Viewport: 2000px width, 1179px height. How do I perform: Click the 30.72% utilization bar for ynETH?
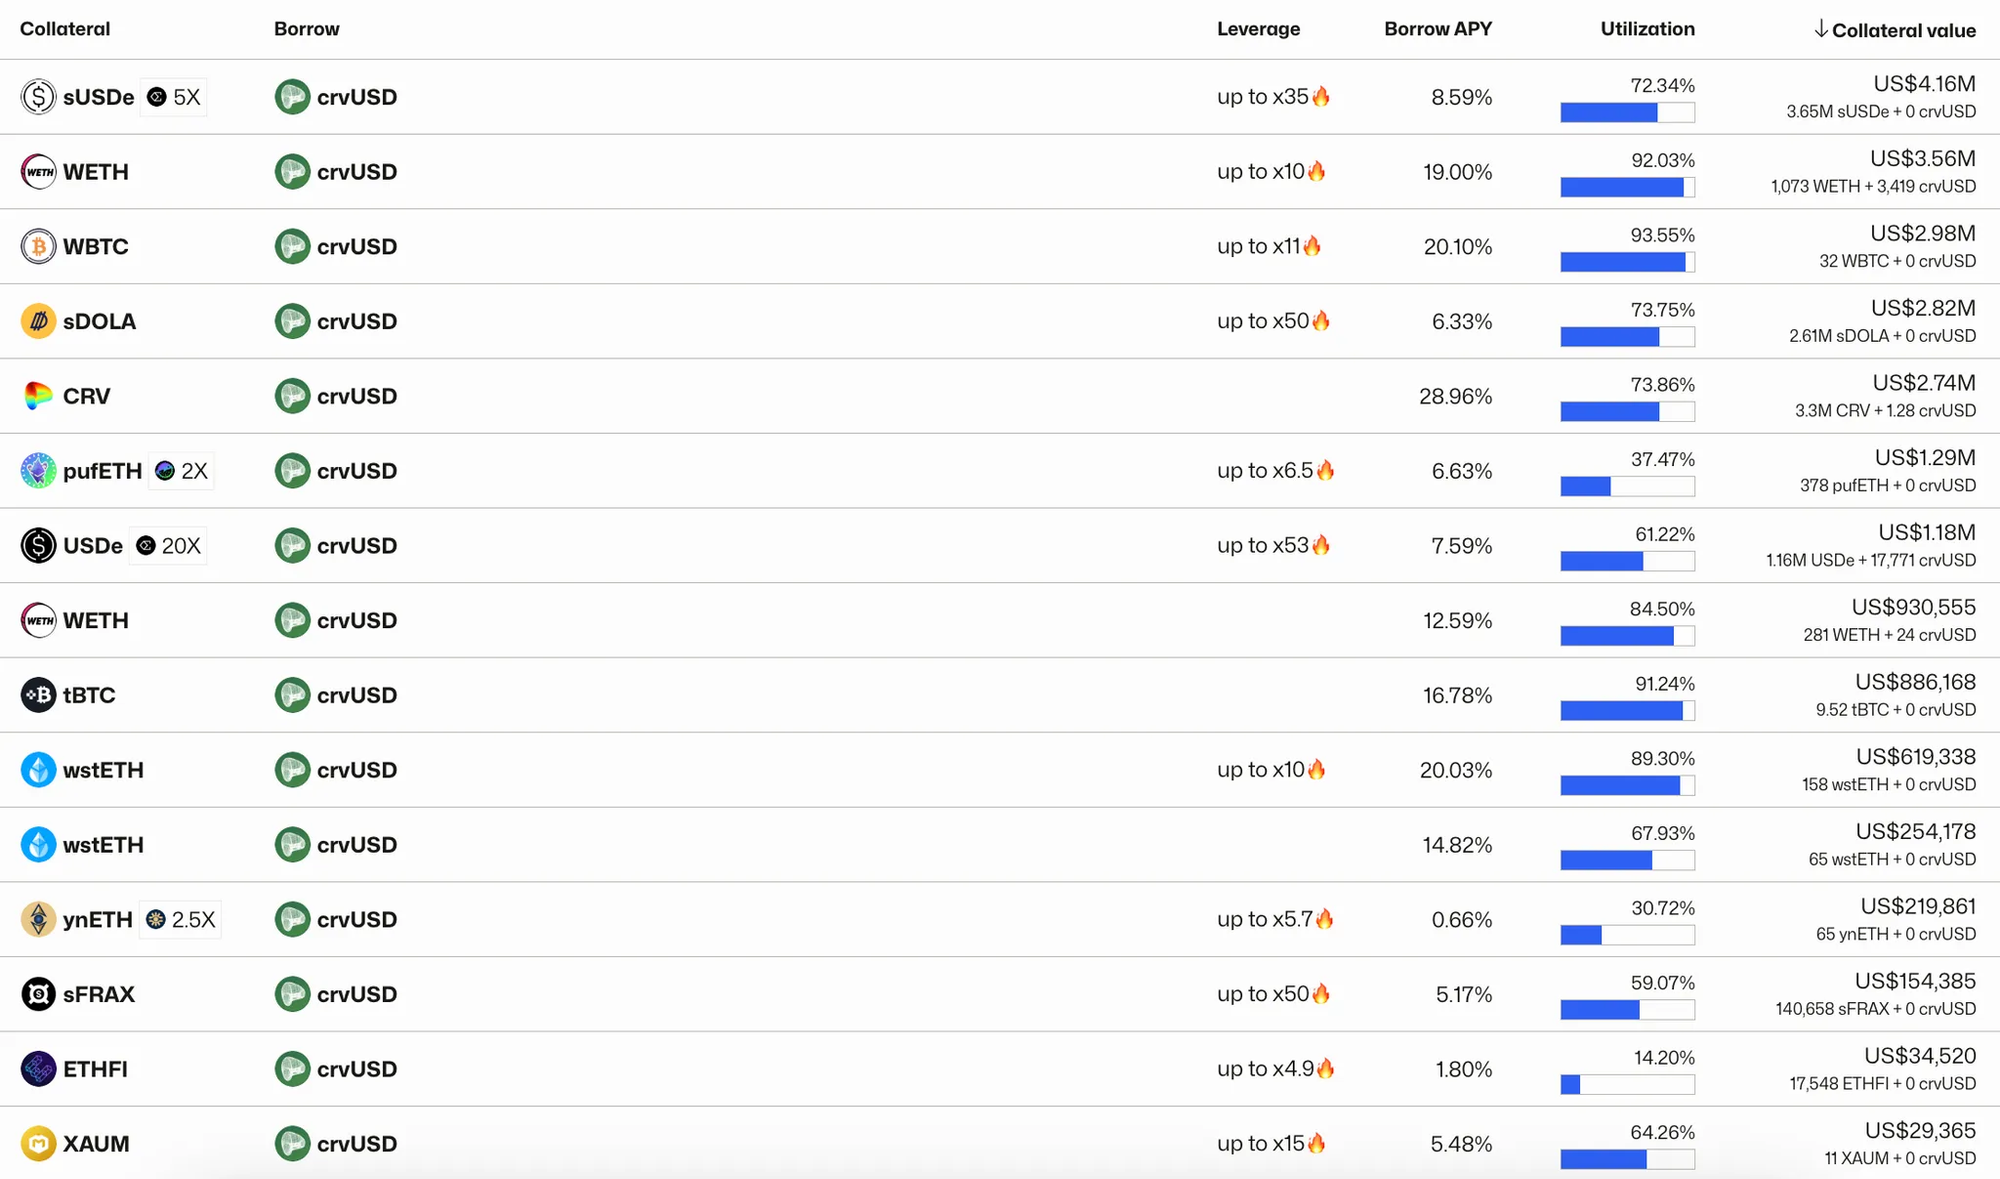pos(1628,935)
